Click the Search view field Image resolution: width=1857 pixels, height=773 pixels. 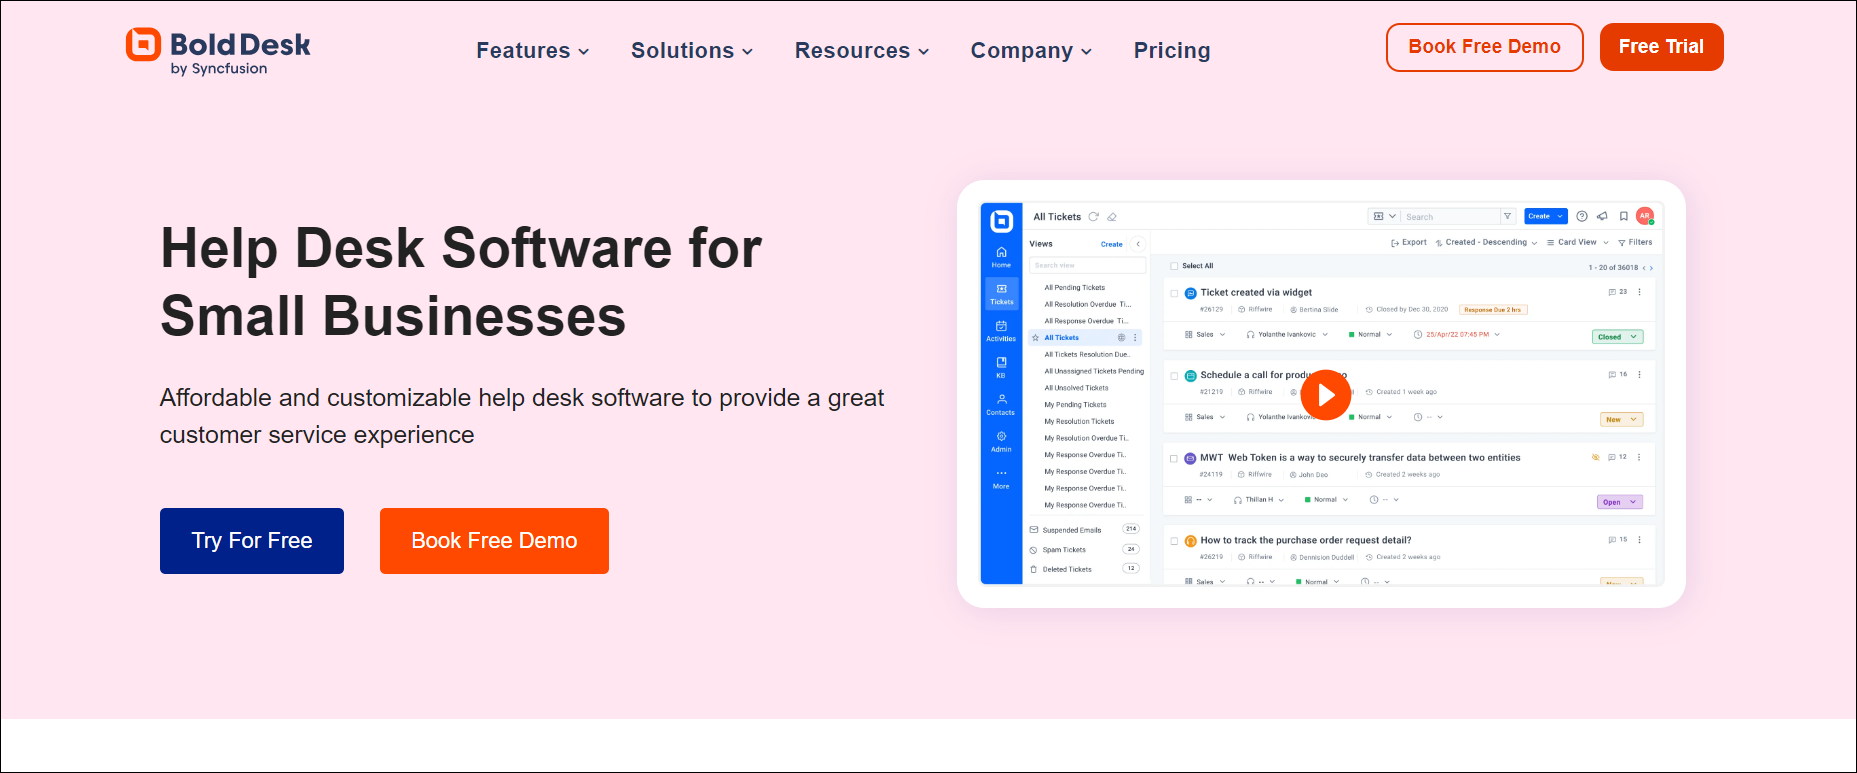click(x=1088, y=266)
